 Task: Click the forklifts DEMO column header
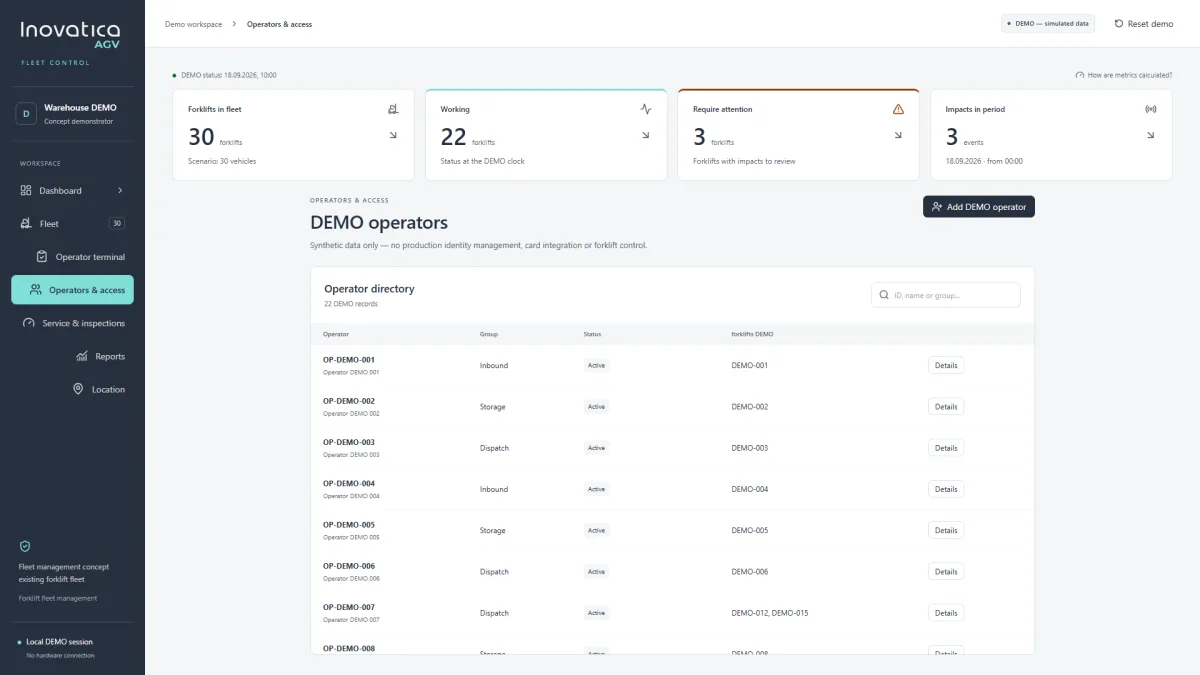tap(752, 334)
